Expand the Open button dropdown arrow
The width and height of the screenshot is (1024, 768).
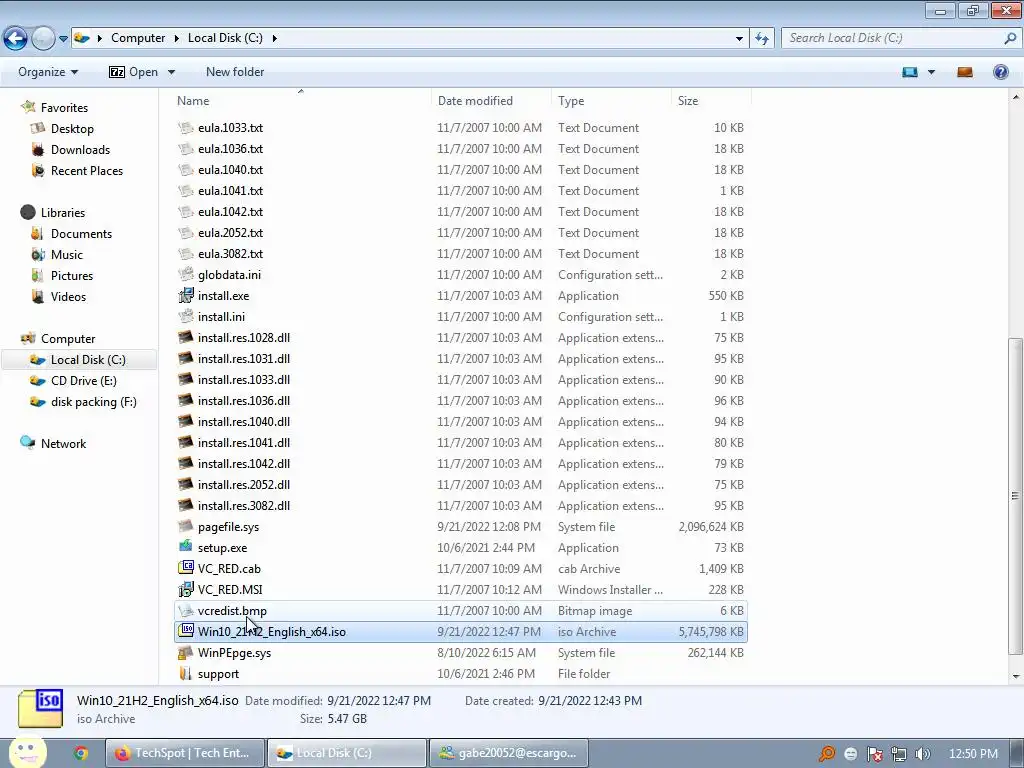(171, 72)
